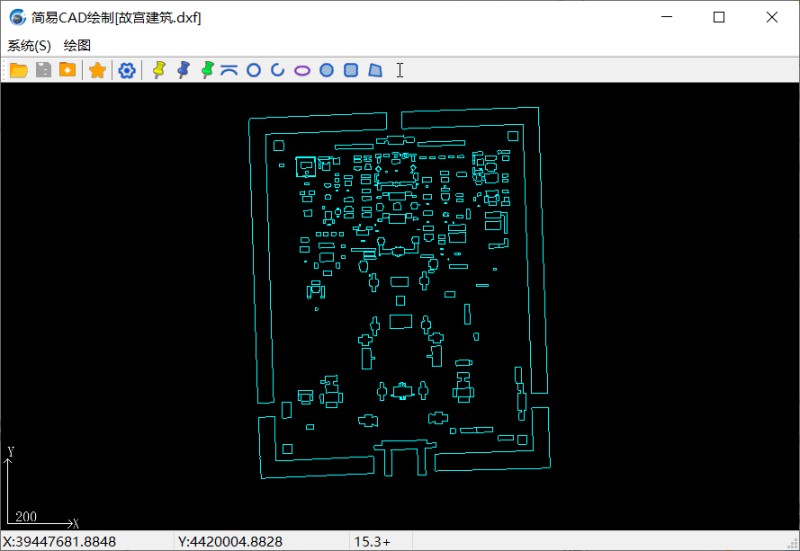Select the filled circle tool
This screenshot has height=551, width=800.
click(326, 70)
